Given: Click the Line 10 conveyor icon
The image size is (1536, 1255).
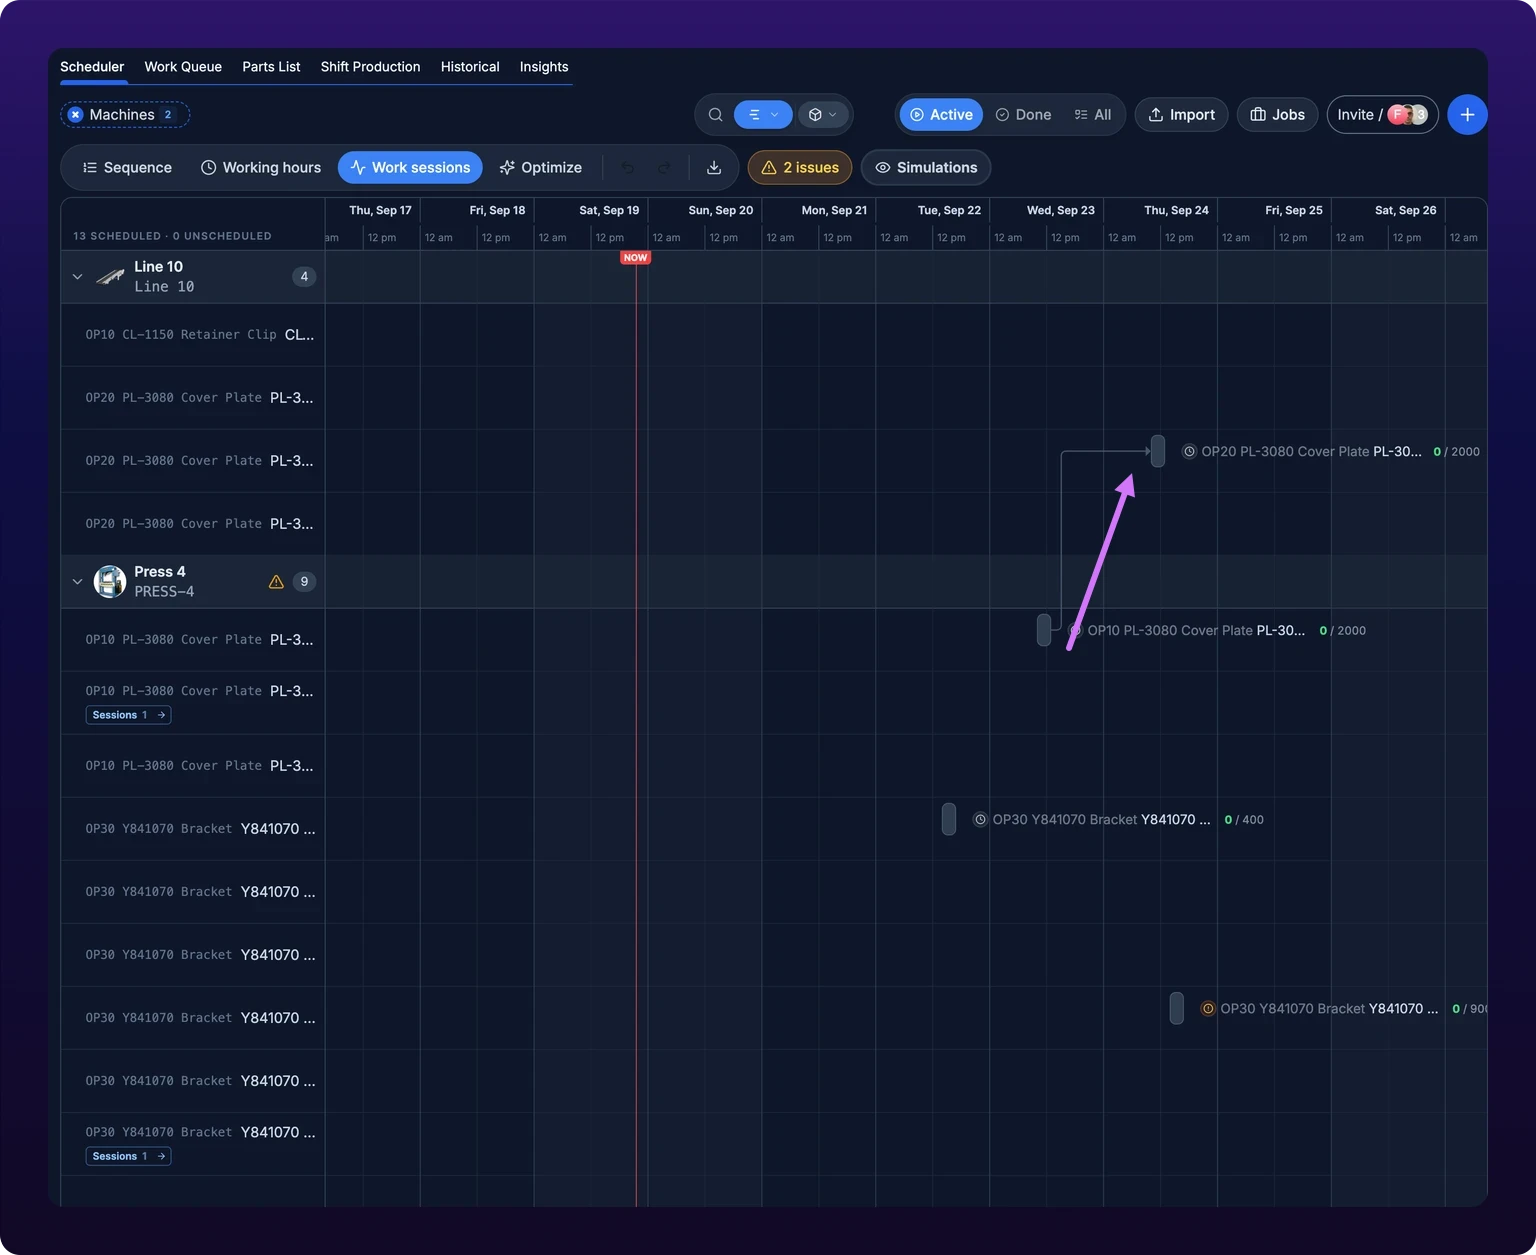Looking at the screenshot, I should click(110, 277).
